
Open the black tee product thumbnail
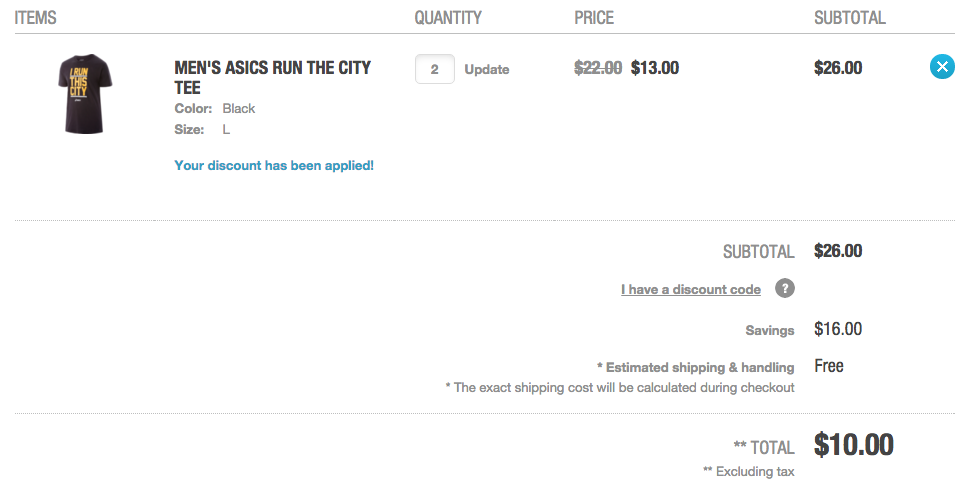pyautogui.click(x=85, y=94)
